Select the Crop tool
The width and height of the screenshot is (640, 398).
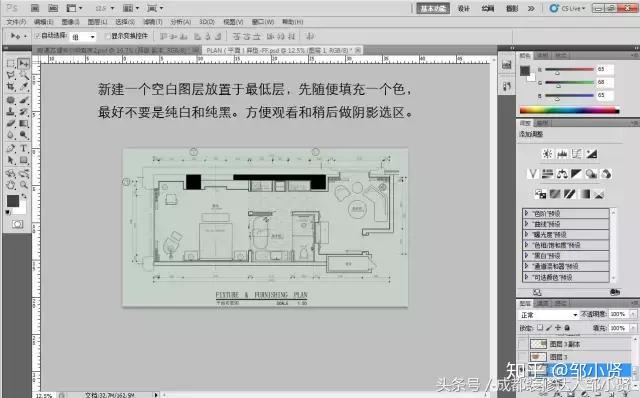tap(11, 87)
